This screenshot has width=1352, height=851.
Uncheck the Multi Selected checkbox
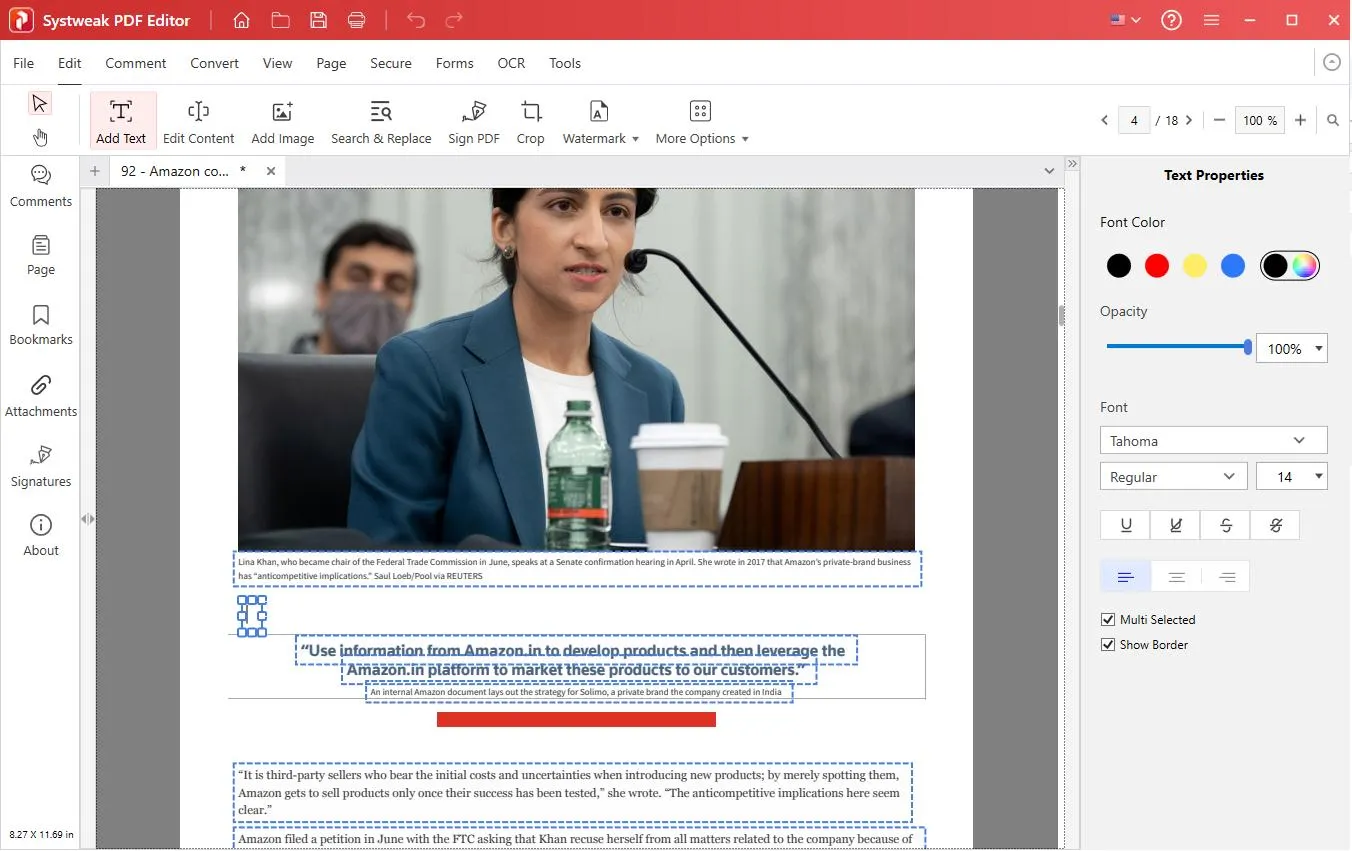click(x=1108, y=620)
